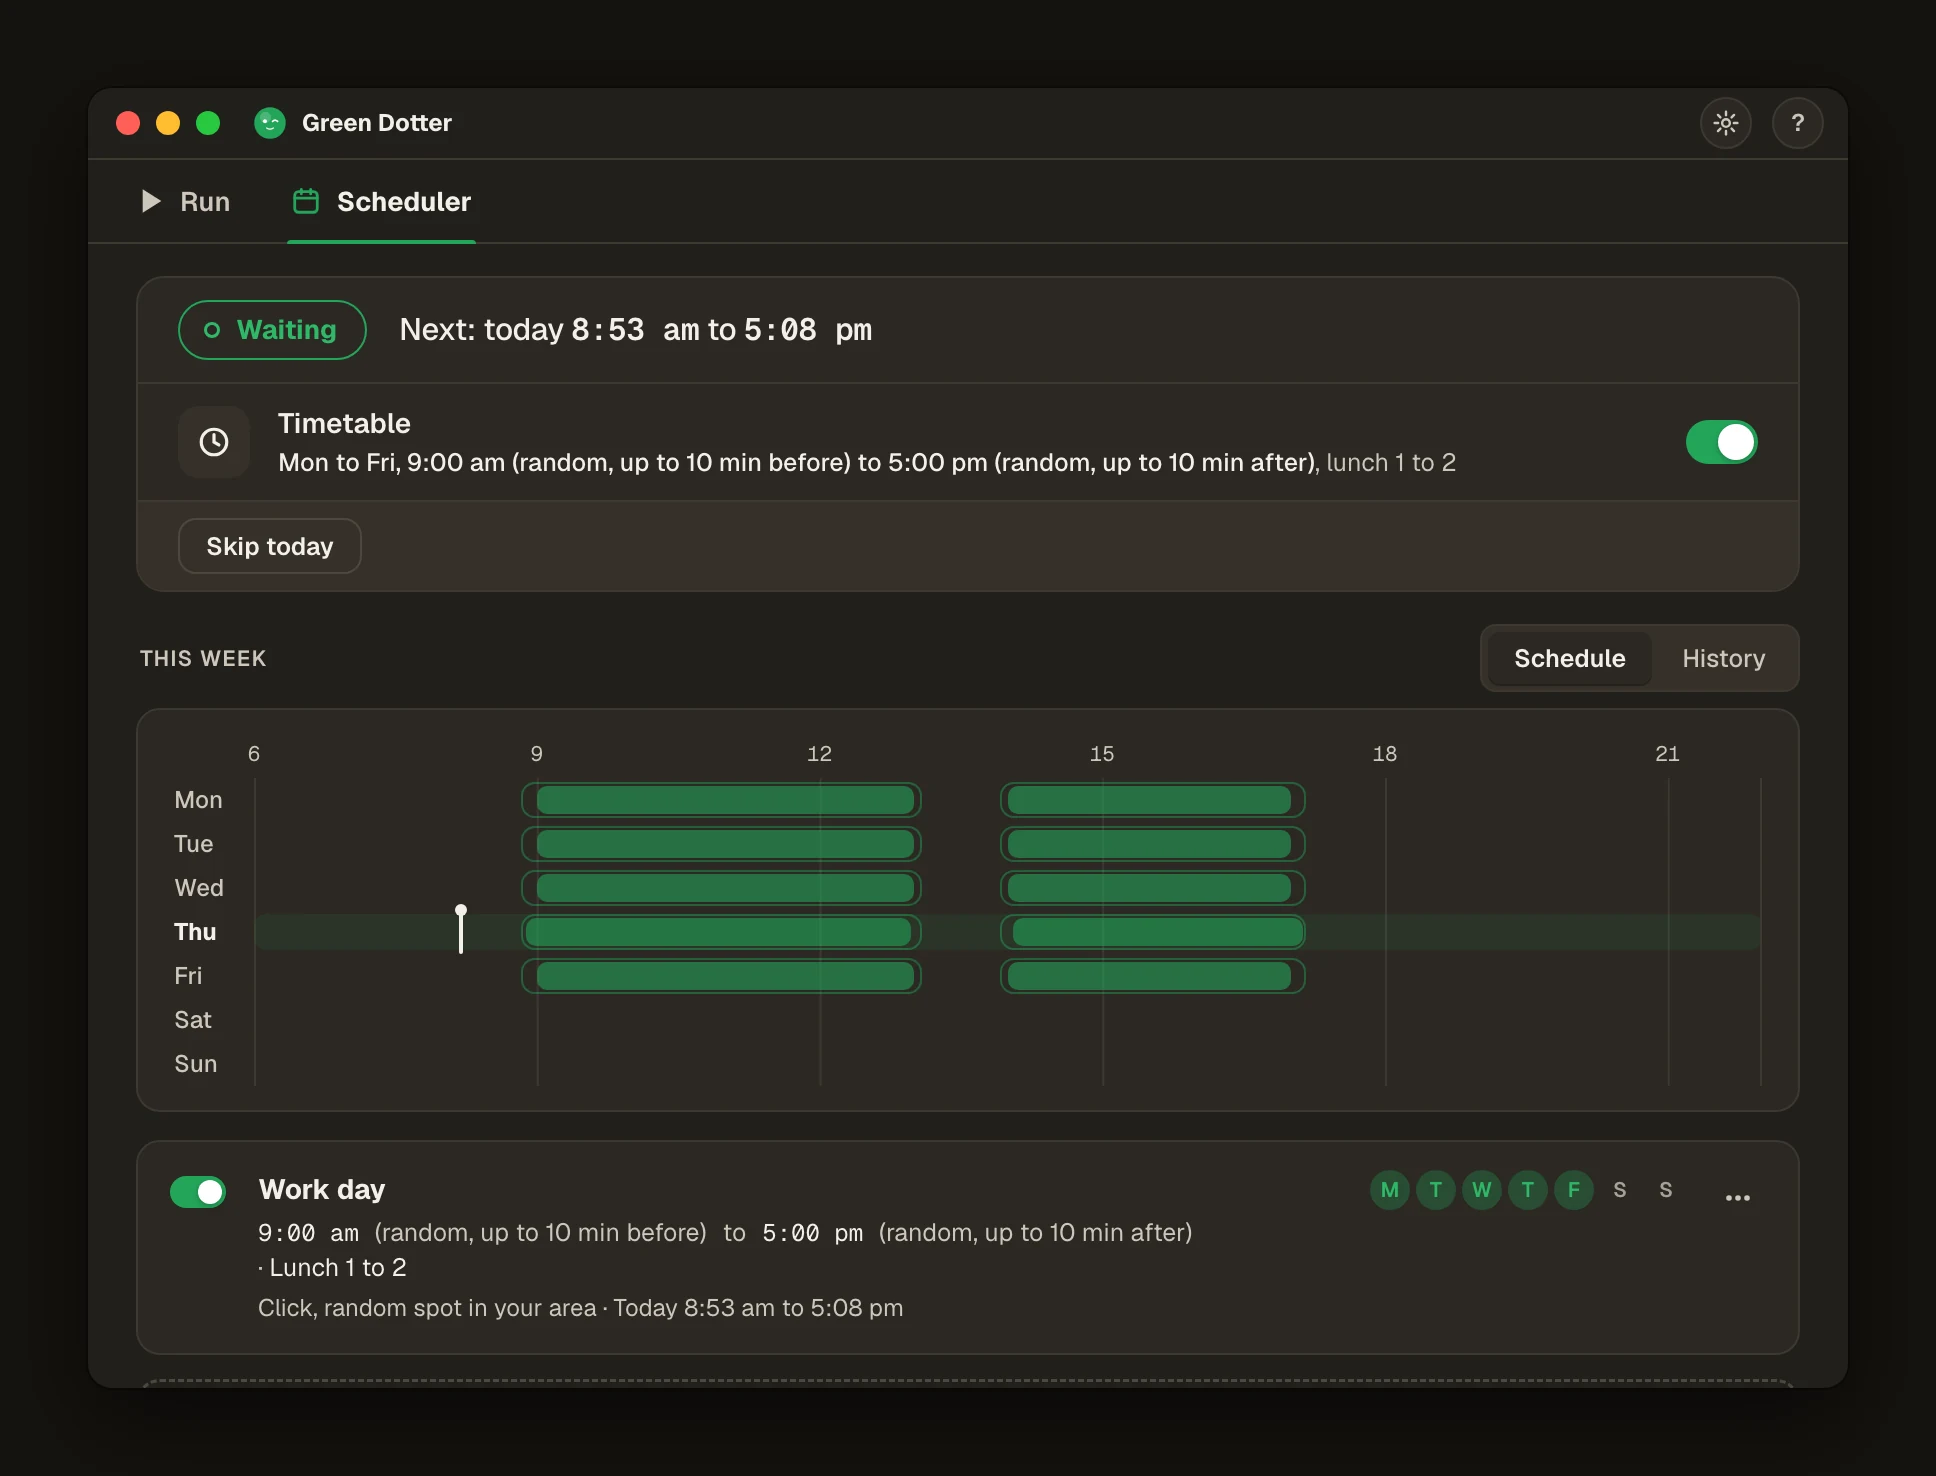Click the calendar icon on Scheduler tab
Viewport: 1936px width, 1476px height.
(x=306, y=201)
